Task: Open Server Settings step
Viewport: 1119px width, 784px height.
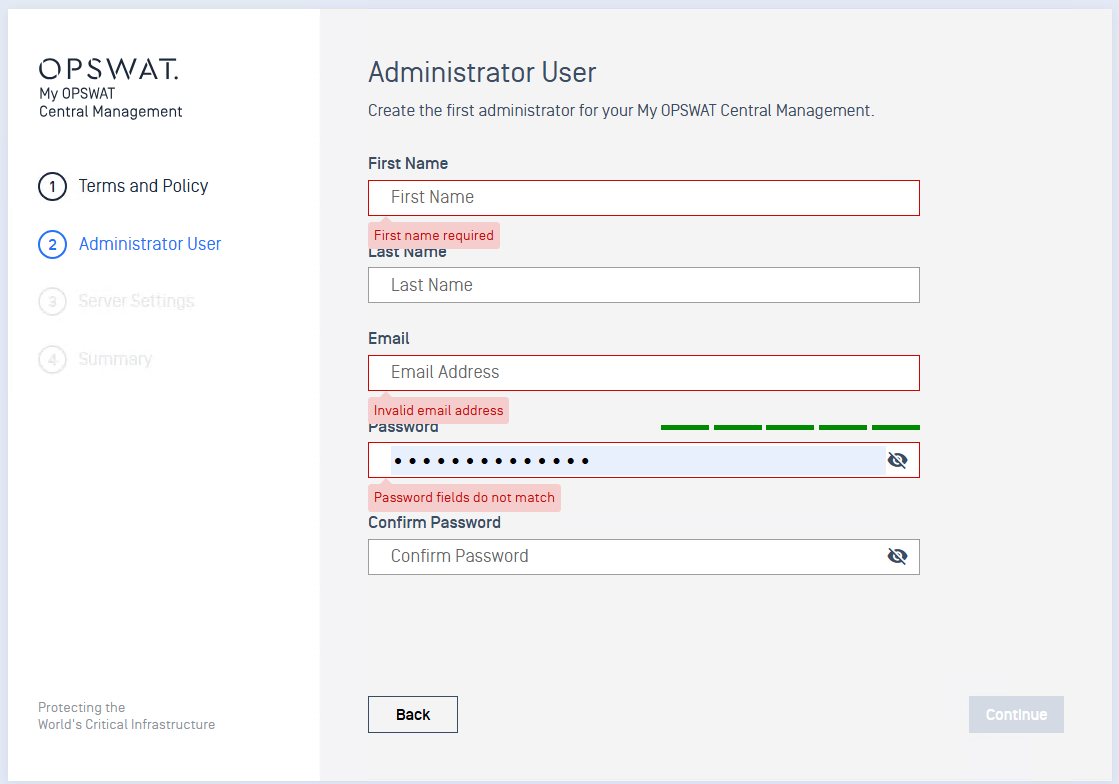Action: 136,301
